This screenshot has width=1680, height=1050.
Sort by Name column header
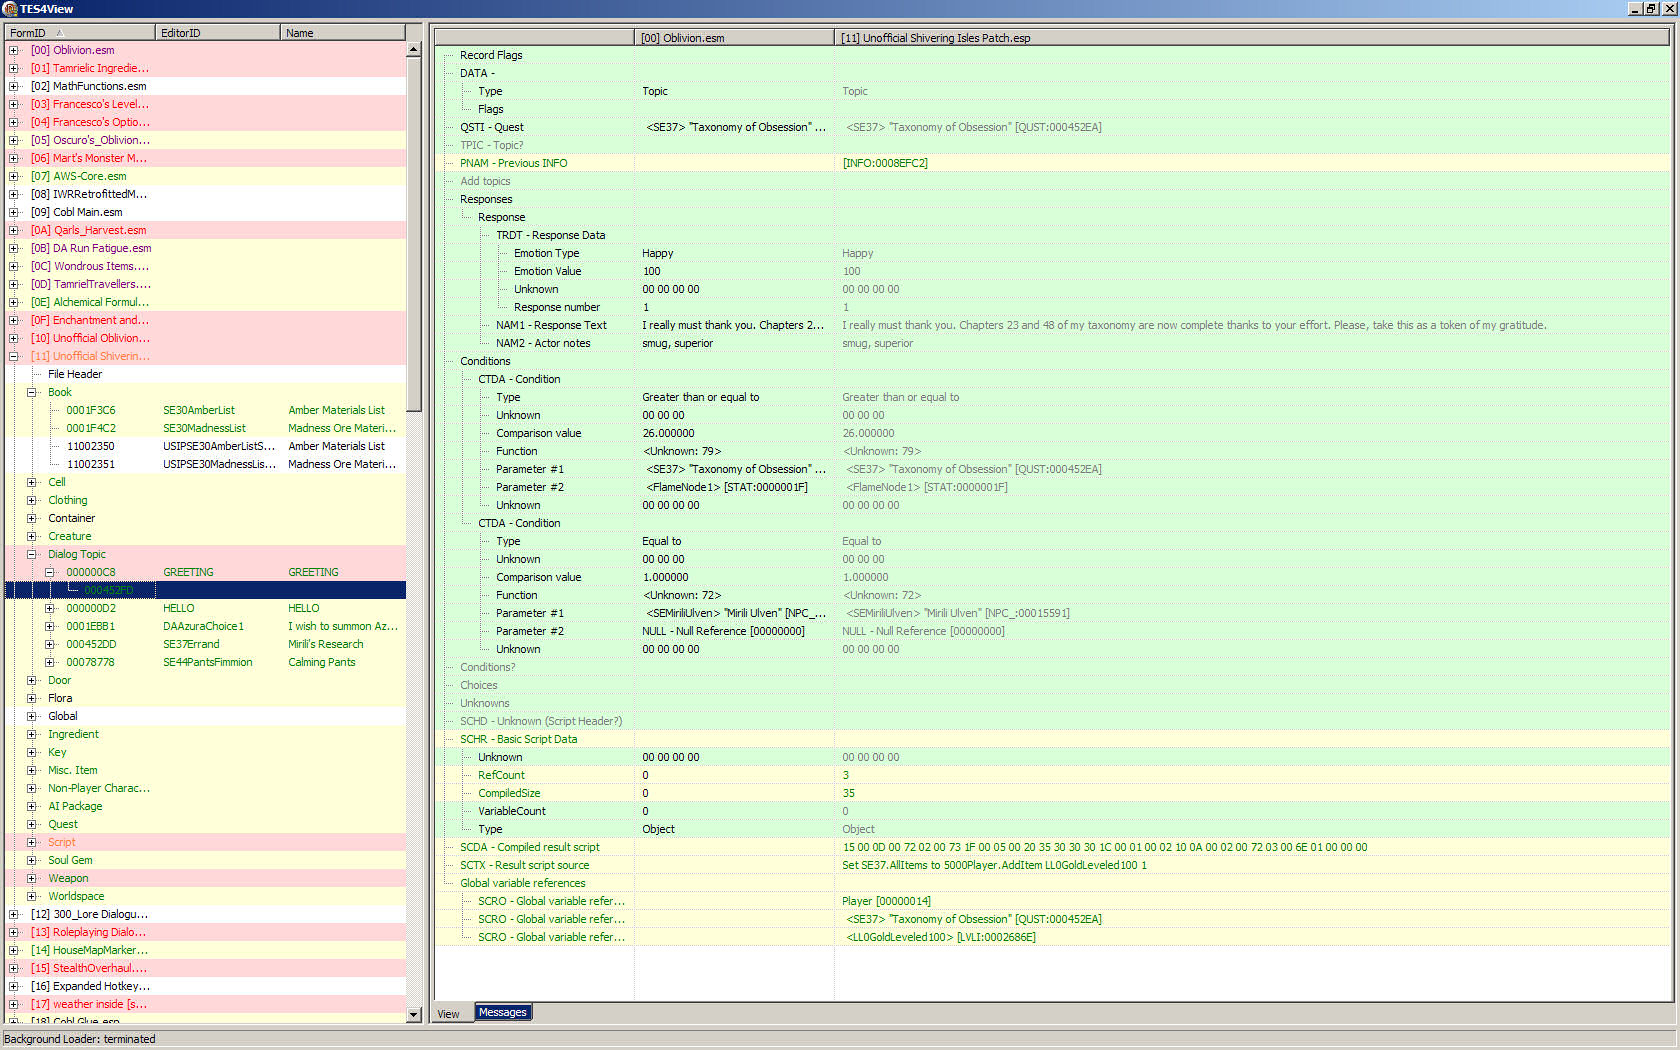coord(342,33)
